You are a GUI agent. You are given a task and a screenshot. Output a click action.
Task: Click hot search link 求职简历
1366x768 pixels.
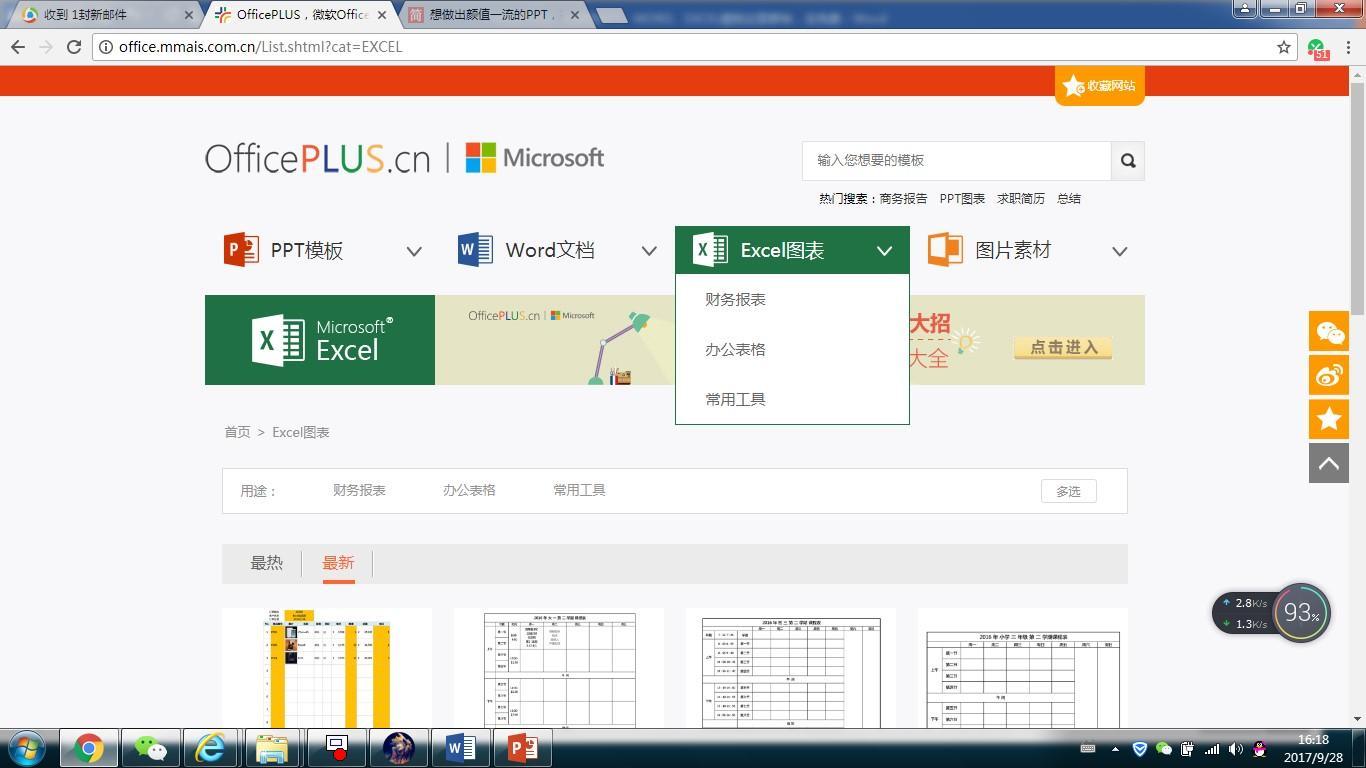1021,199
